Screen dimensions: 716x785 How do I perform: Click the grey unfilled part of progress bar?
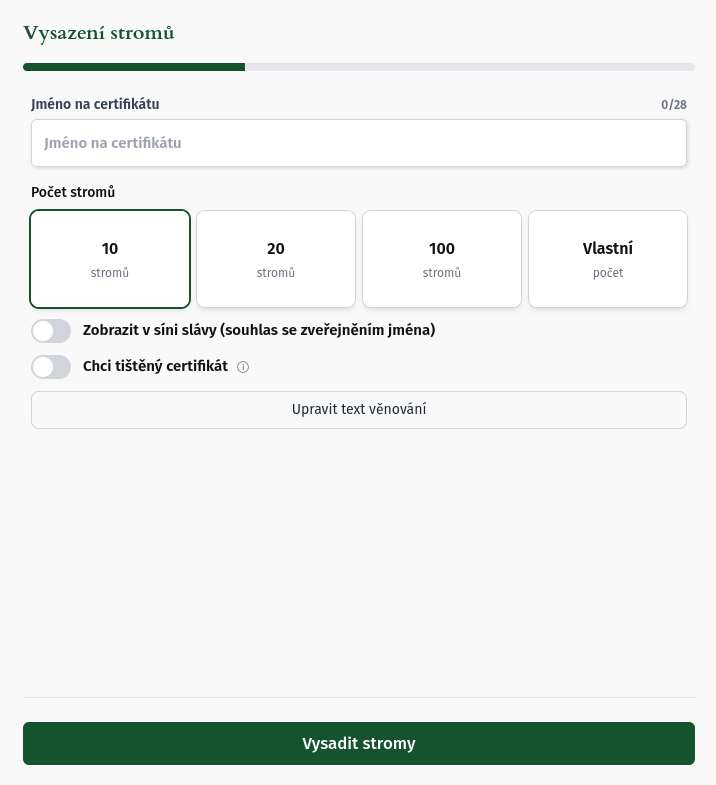tap(470, 67)
